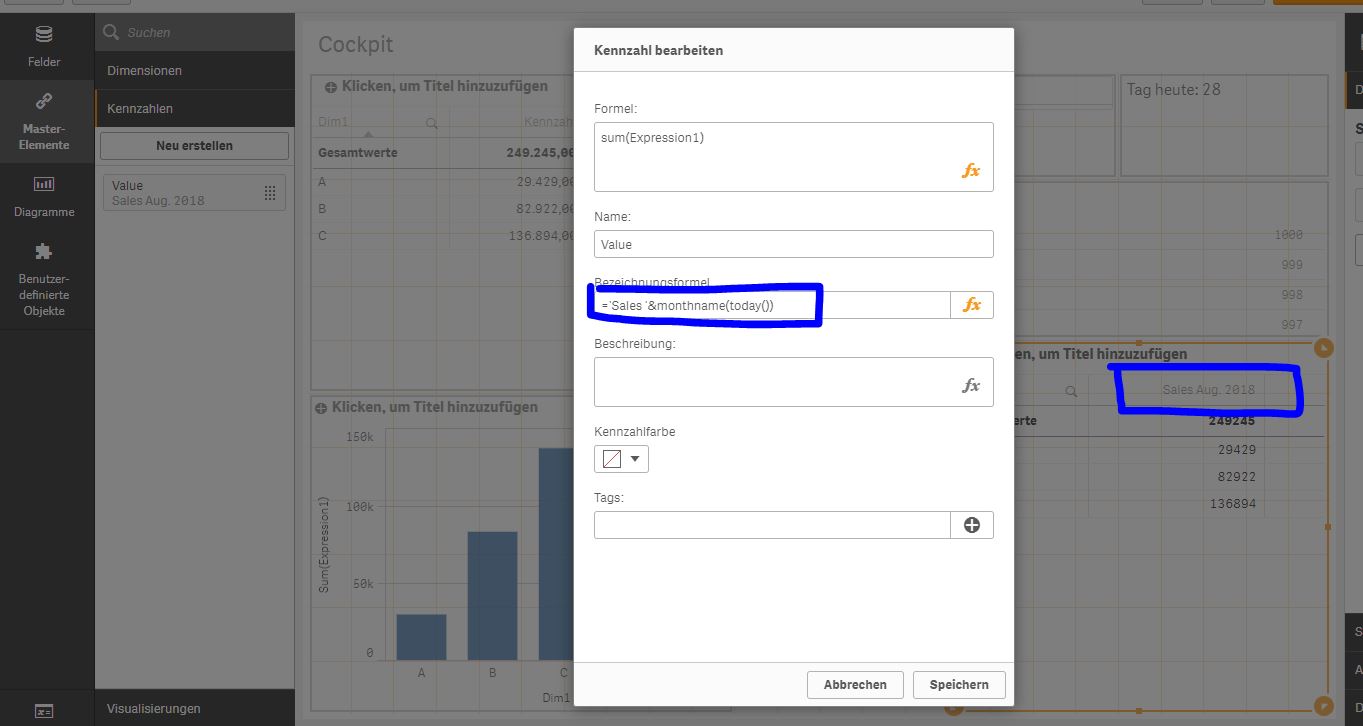This screenshot has height=726, width=1363.
Task: Click total 249245 in the right table
Action: click(1232, 421)
